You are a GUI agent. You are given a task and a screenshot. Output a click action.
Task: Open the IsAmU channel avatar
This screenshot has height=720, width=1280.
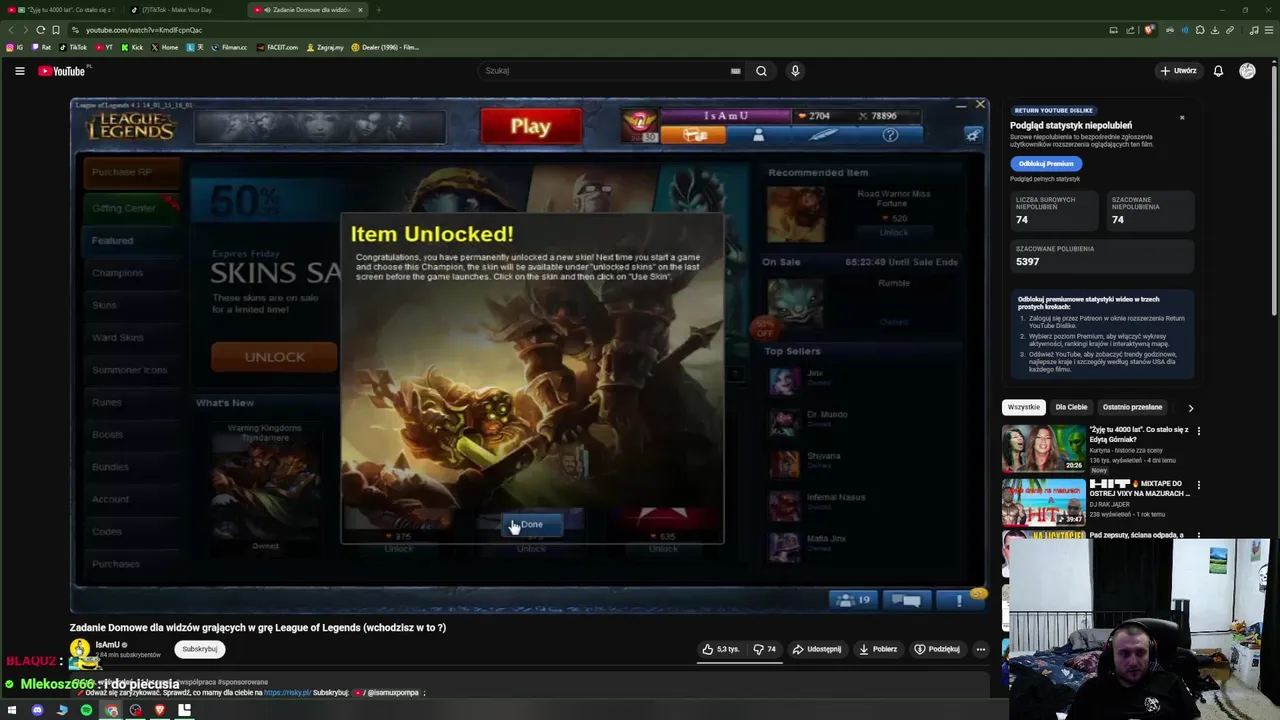(x=80, y=649)
